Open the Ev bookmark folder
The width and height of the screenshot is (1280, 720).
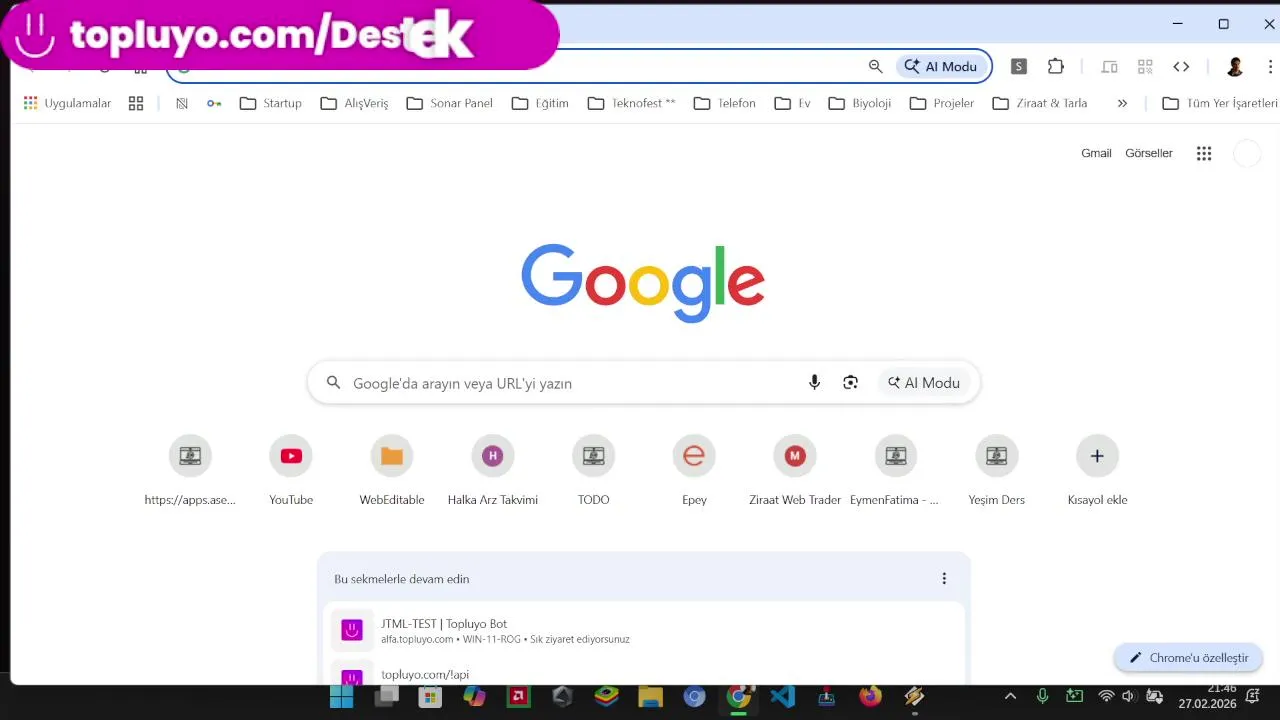click(793, 103)
